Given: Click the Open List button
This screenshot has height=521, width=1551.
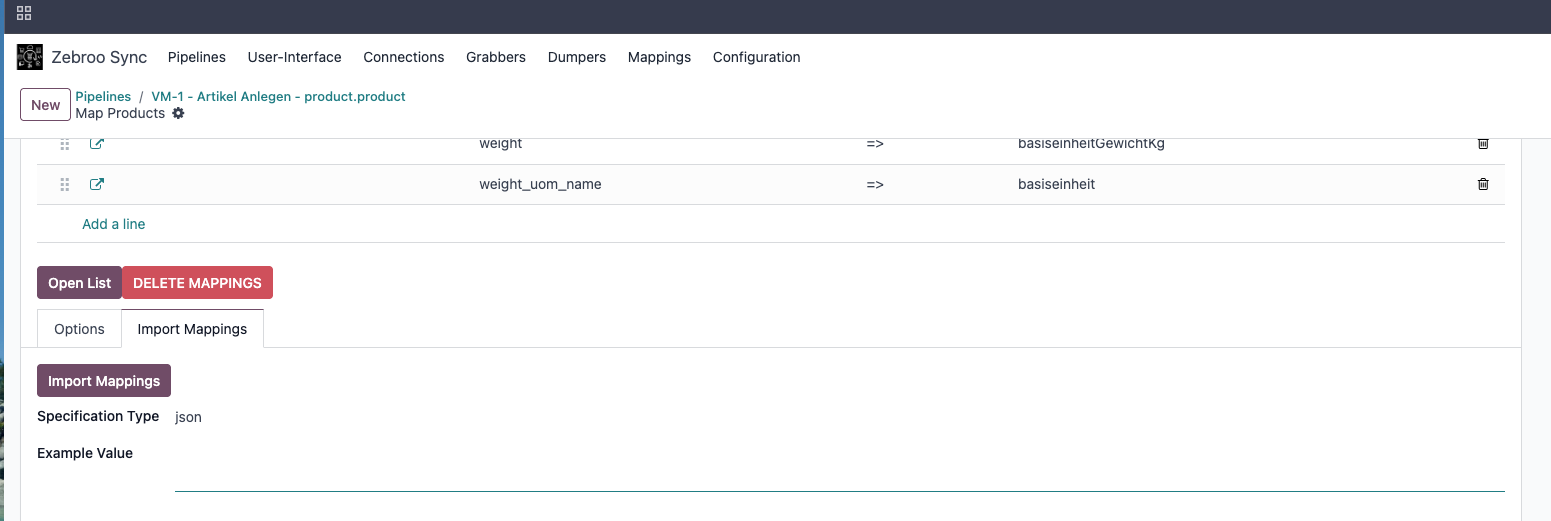Looking at the screenshot, I should coord(79,283).
